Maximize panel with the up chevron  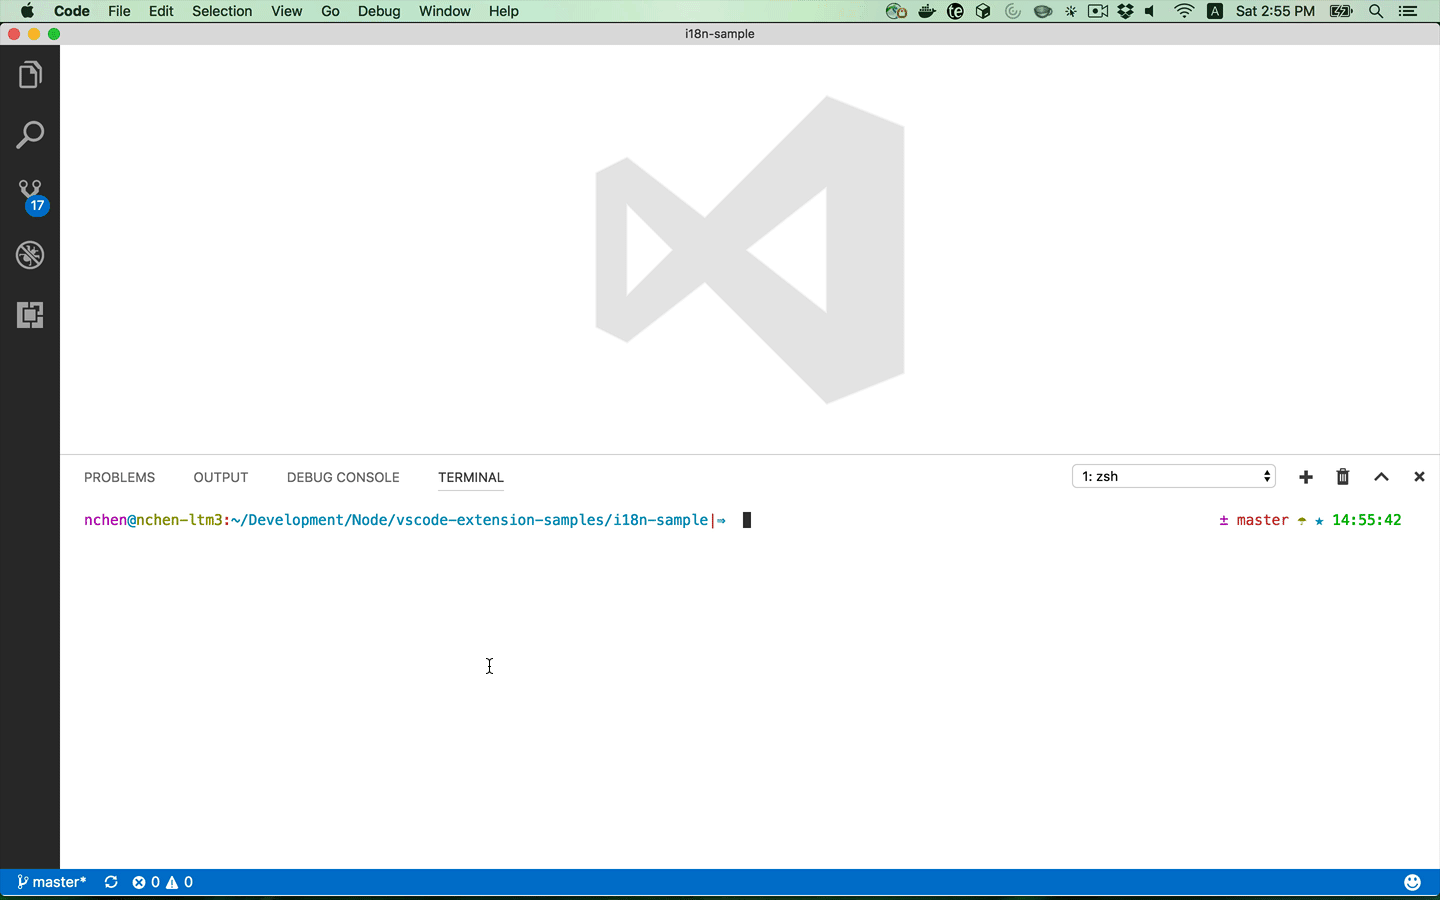(x=1381, y=477)
